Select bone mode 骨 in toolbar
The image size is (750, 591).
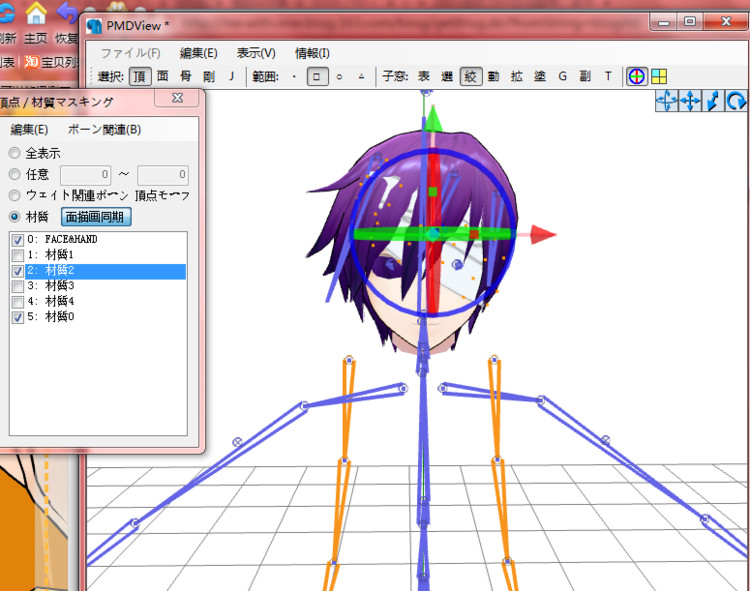(186, 77)
